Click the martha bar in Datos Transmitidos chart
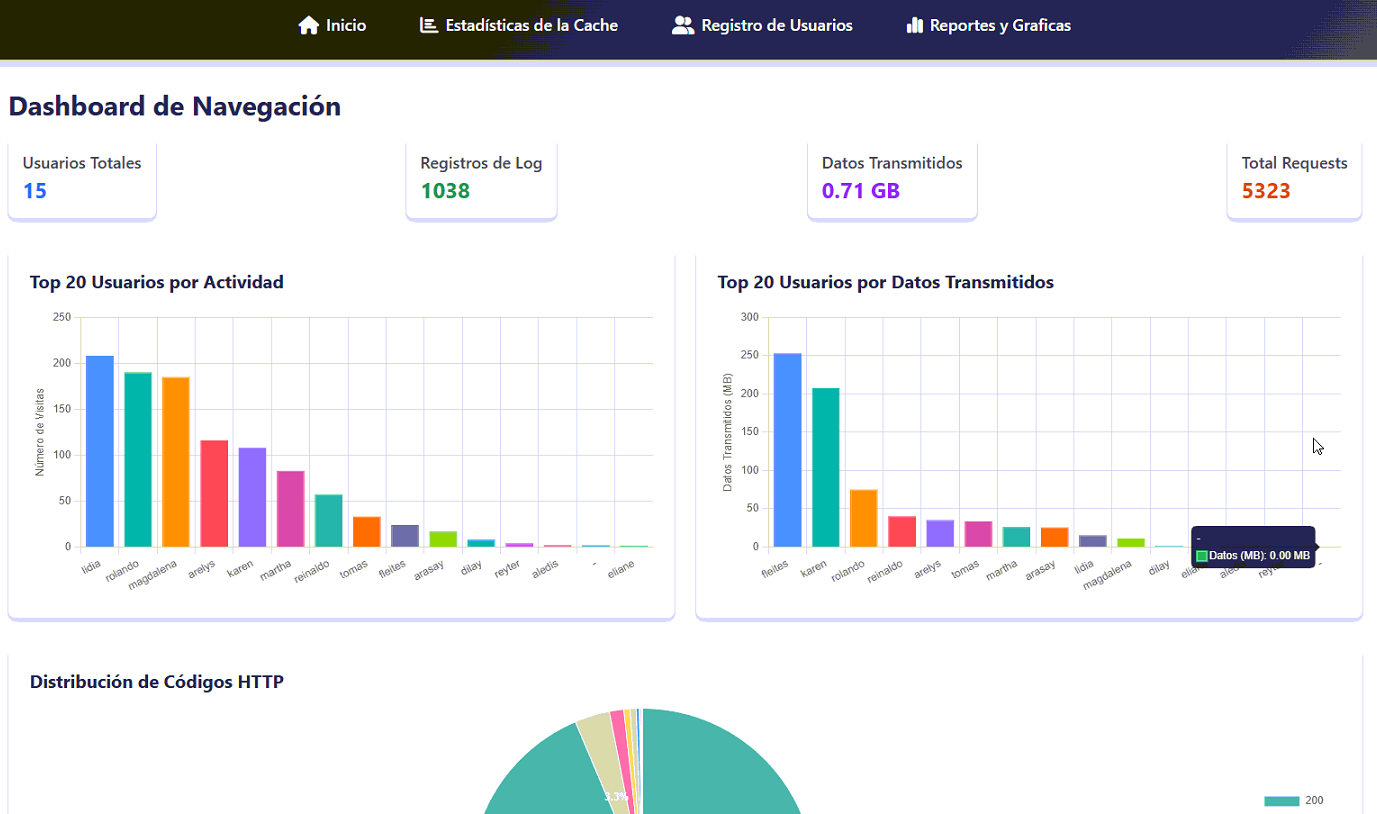1377x814 pixels. pos(1017,537)
